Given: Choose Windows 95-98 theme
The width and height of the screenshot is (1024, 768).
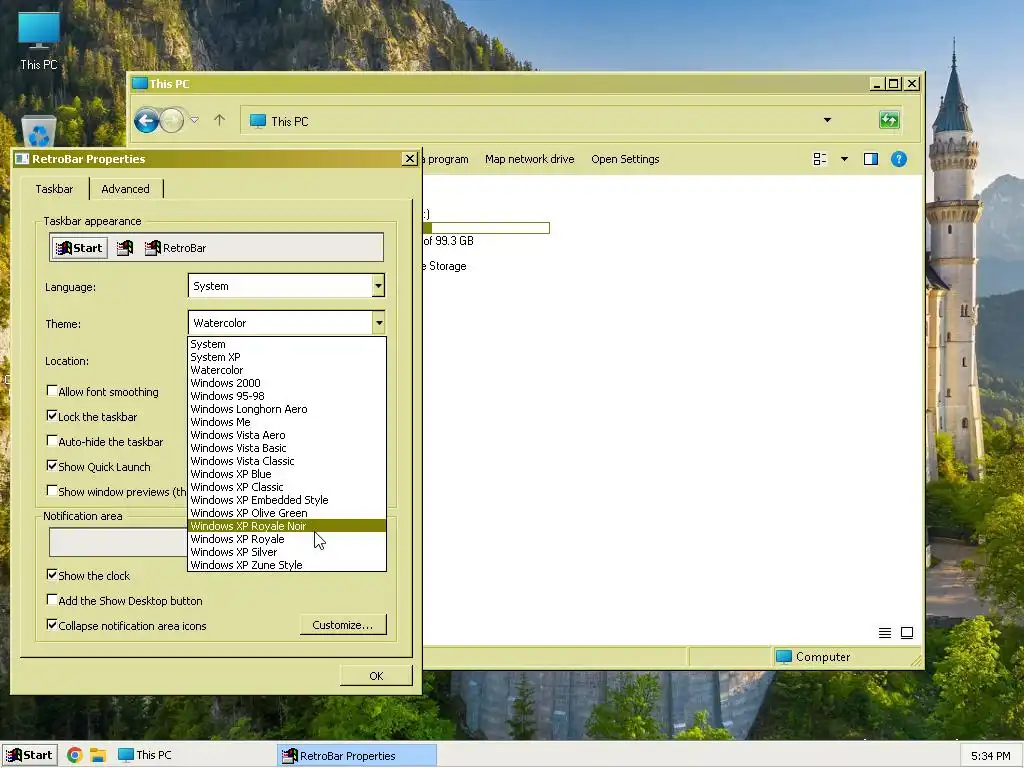Looking at the screenshot, I should pos(287,396).
